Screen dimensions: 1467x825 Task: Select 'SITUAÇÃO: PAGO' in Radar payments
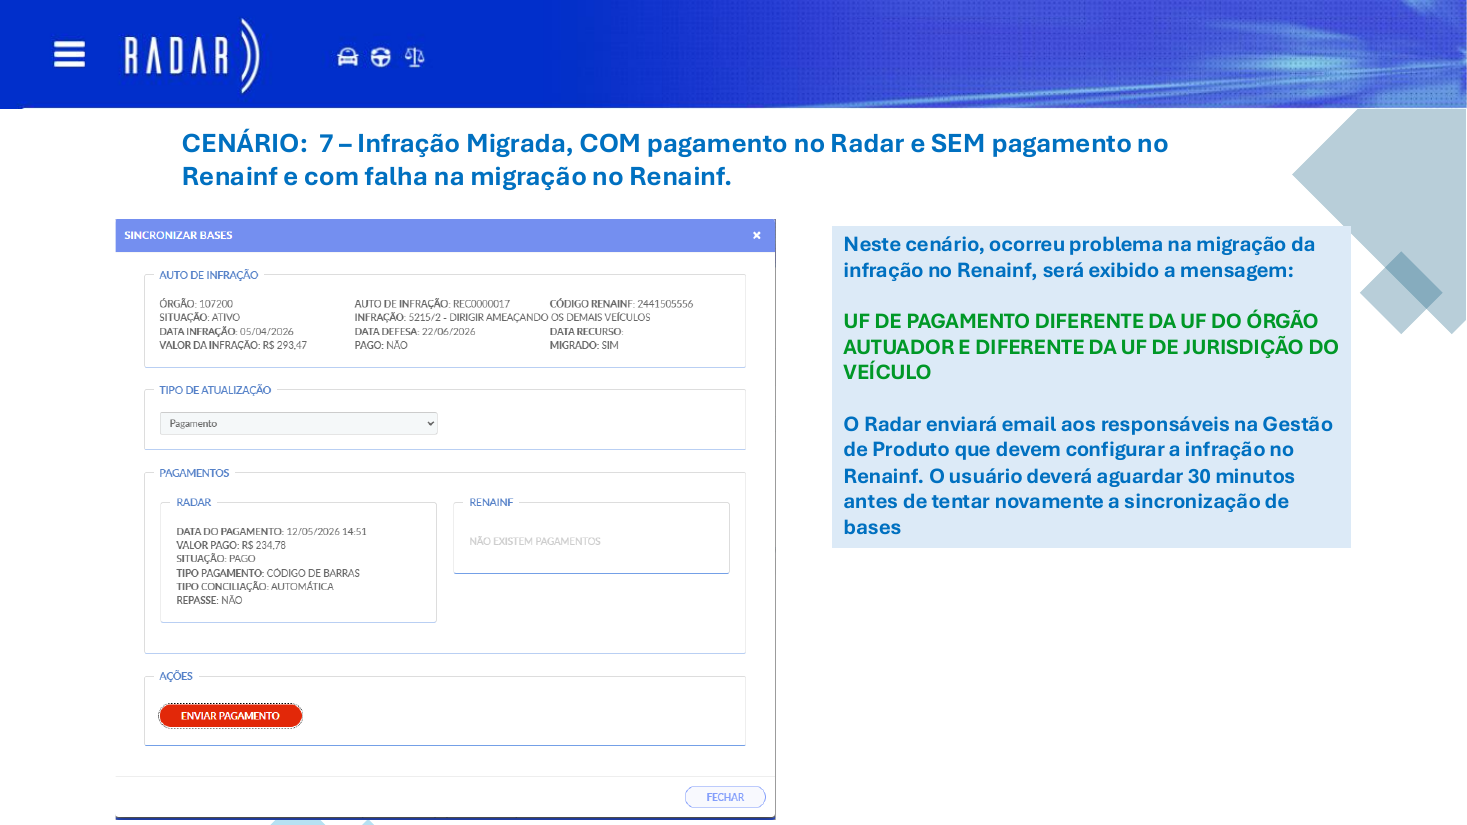coord(216,559)
